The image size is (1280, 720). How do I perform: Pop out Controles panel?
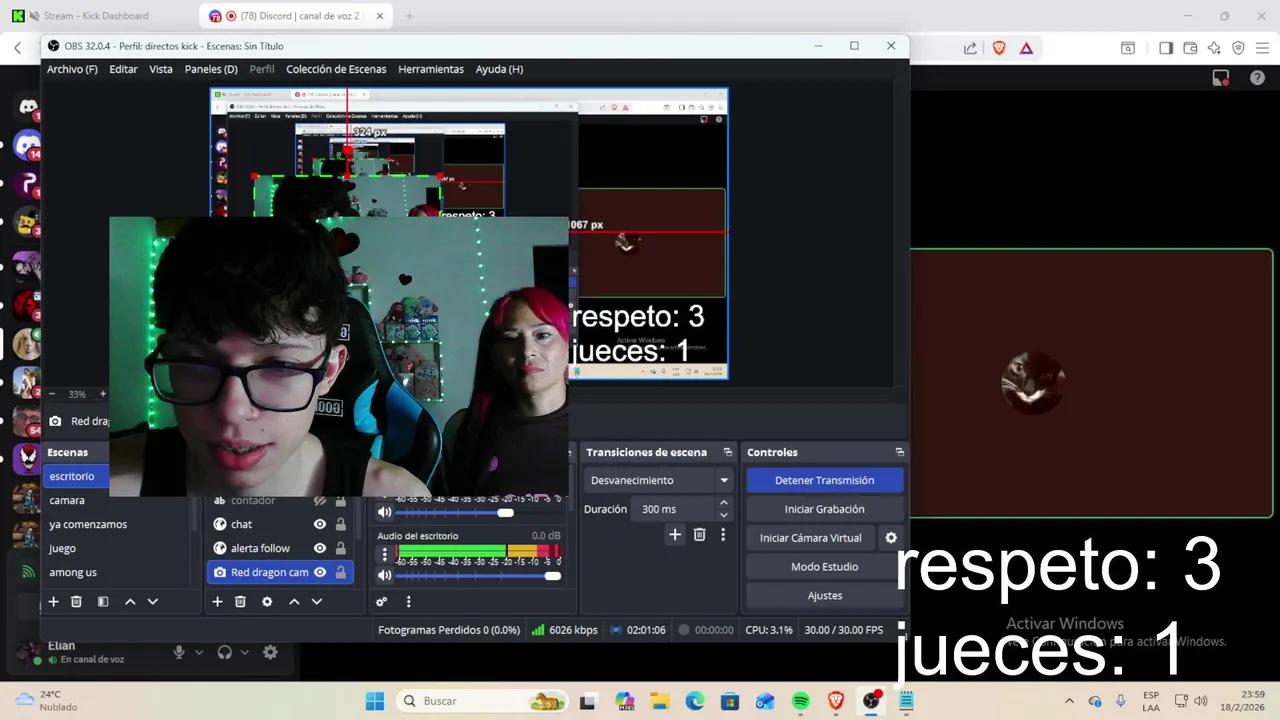pyautogui.click(x=899, y=452)
